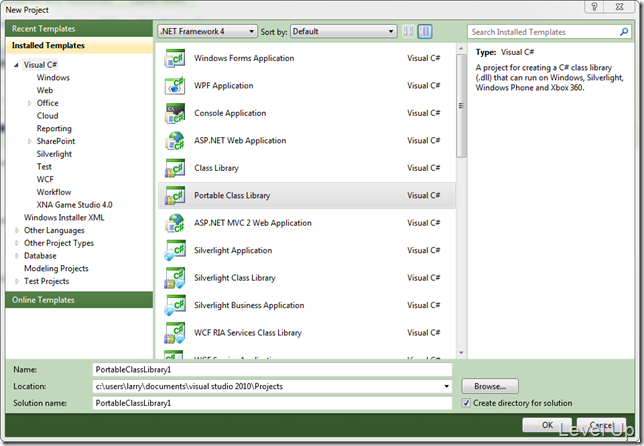The height and width of the screenshot is (446, 644).
Task: Click the WPF Application template icon
Action: [175, 86]
